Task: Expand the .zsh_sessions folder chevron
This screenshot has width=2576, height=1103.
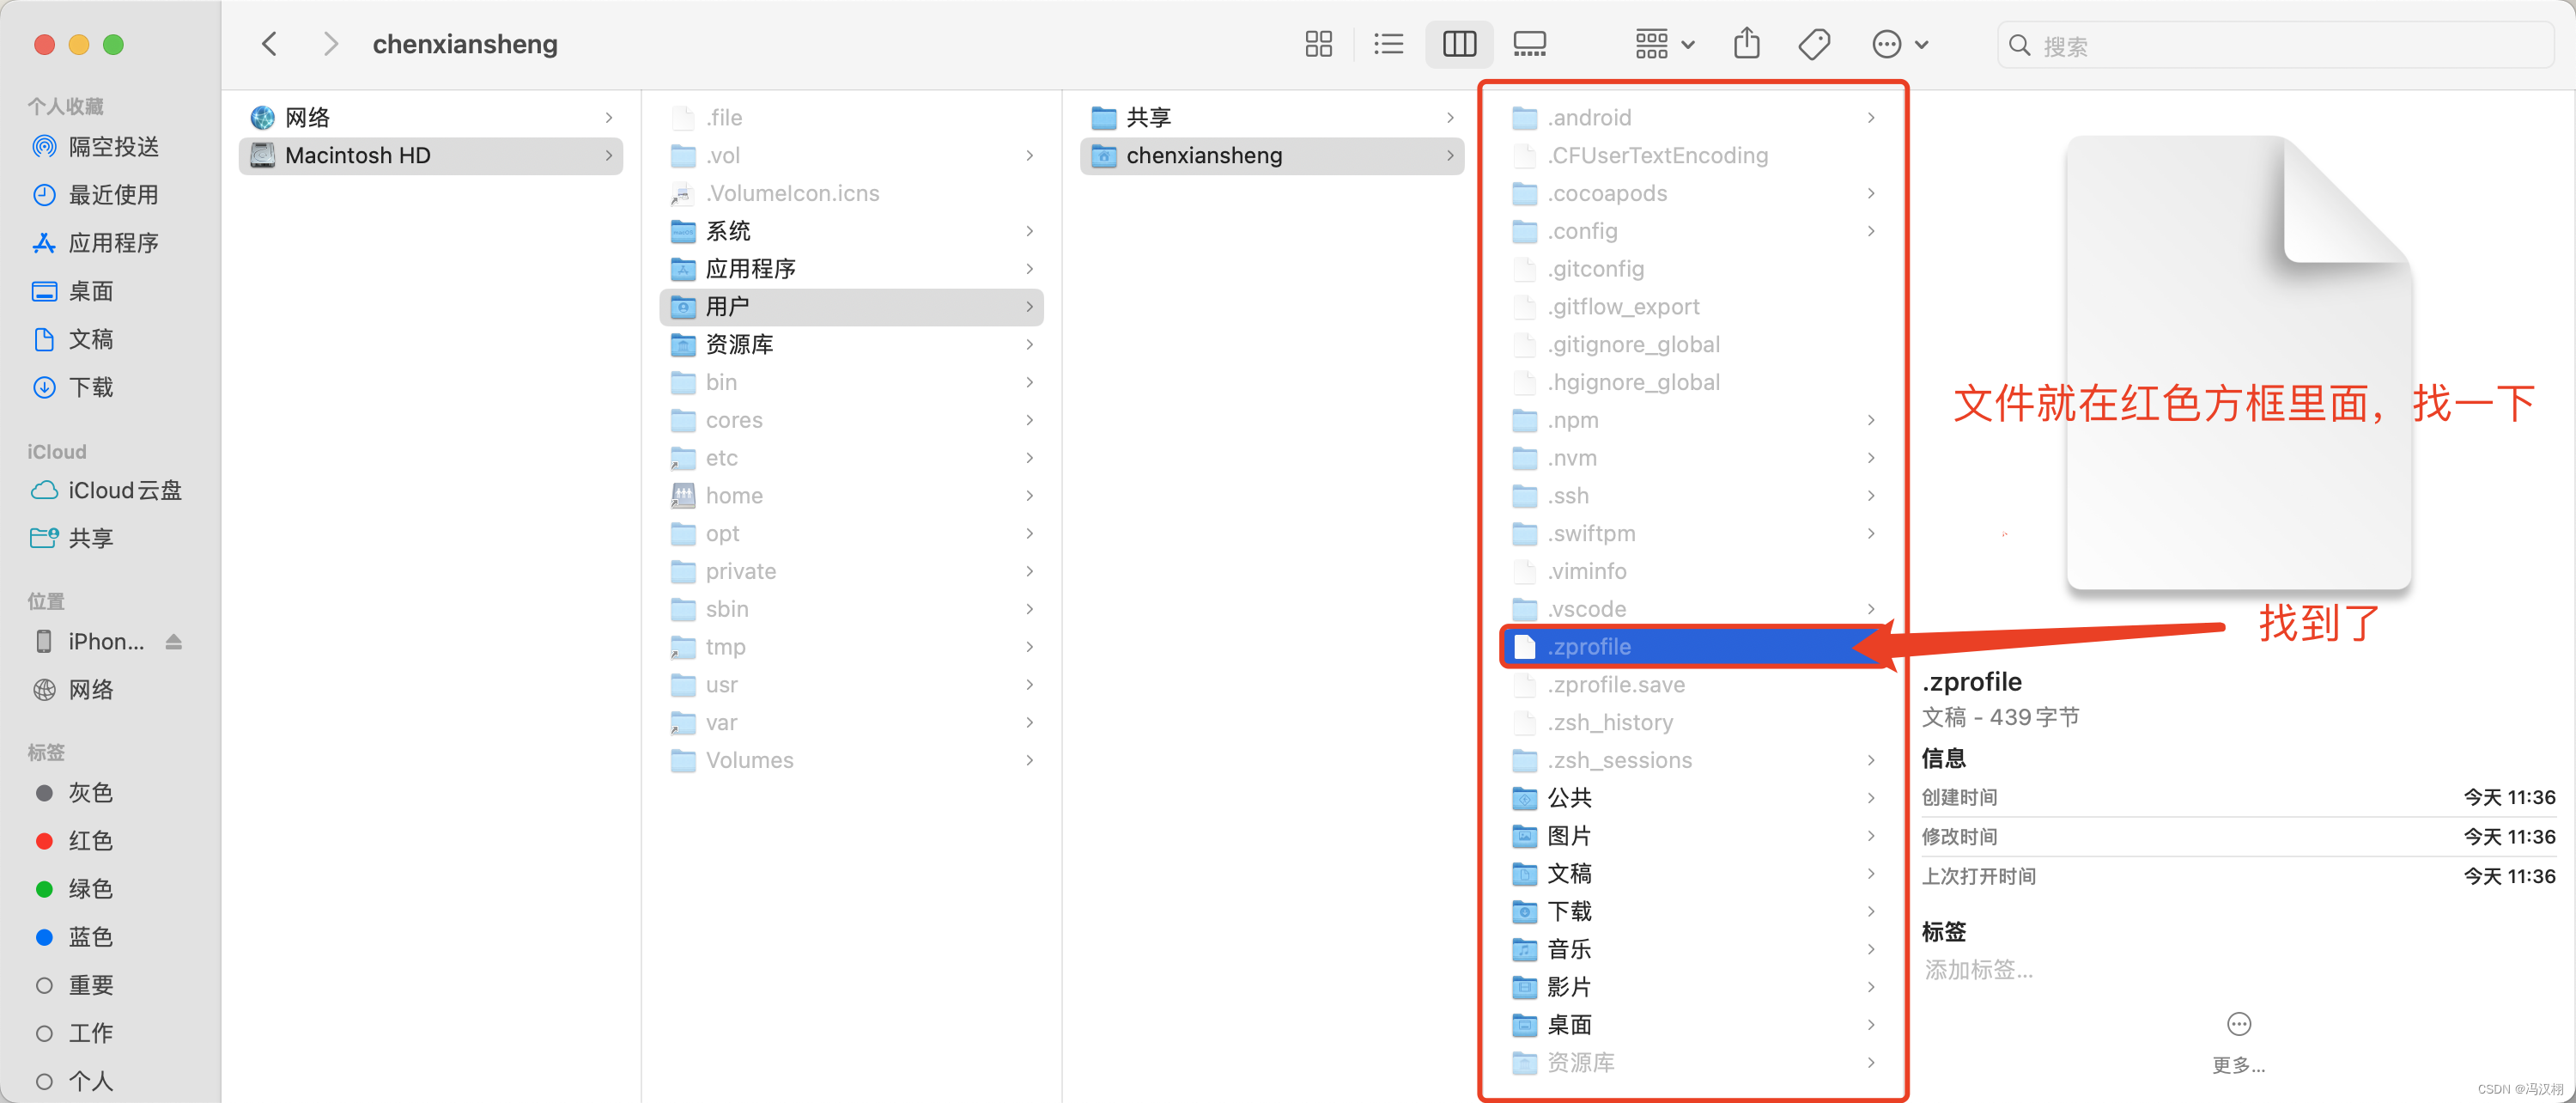Action: click(1870, 760)
